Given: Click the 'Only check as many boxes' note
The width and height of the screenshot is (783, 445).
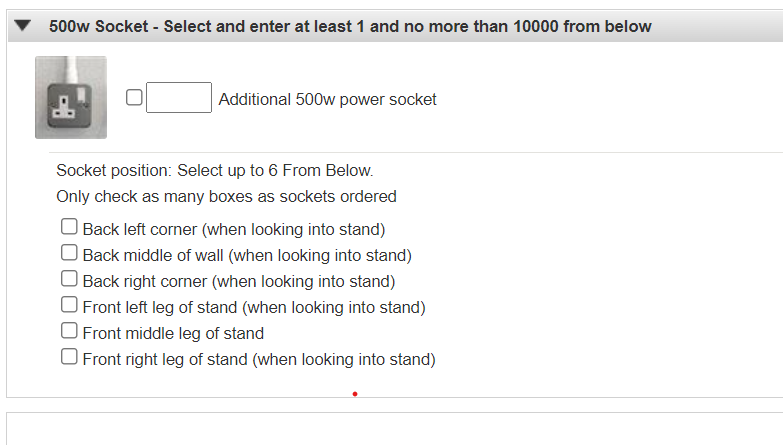Looking at the screenshot, I should click(x=226, y=196).
